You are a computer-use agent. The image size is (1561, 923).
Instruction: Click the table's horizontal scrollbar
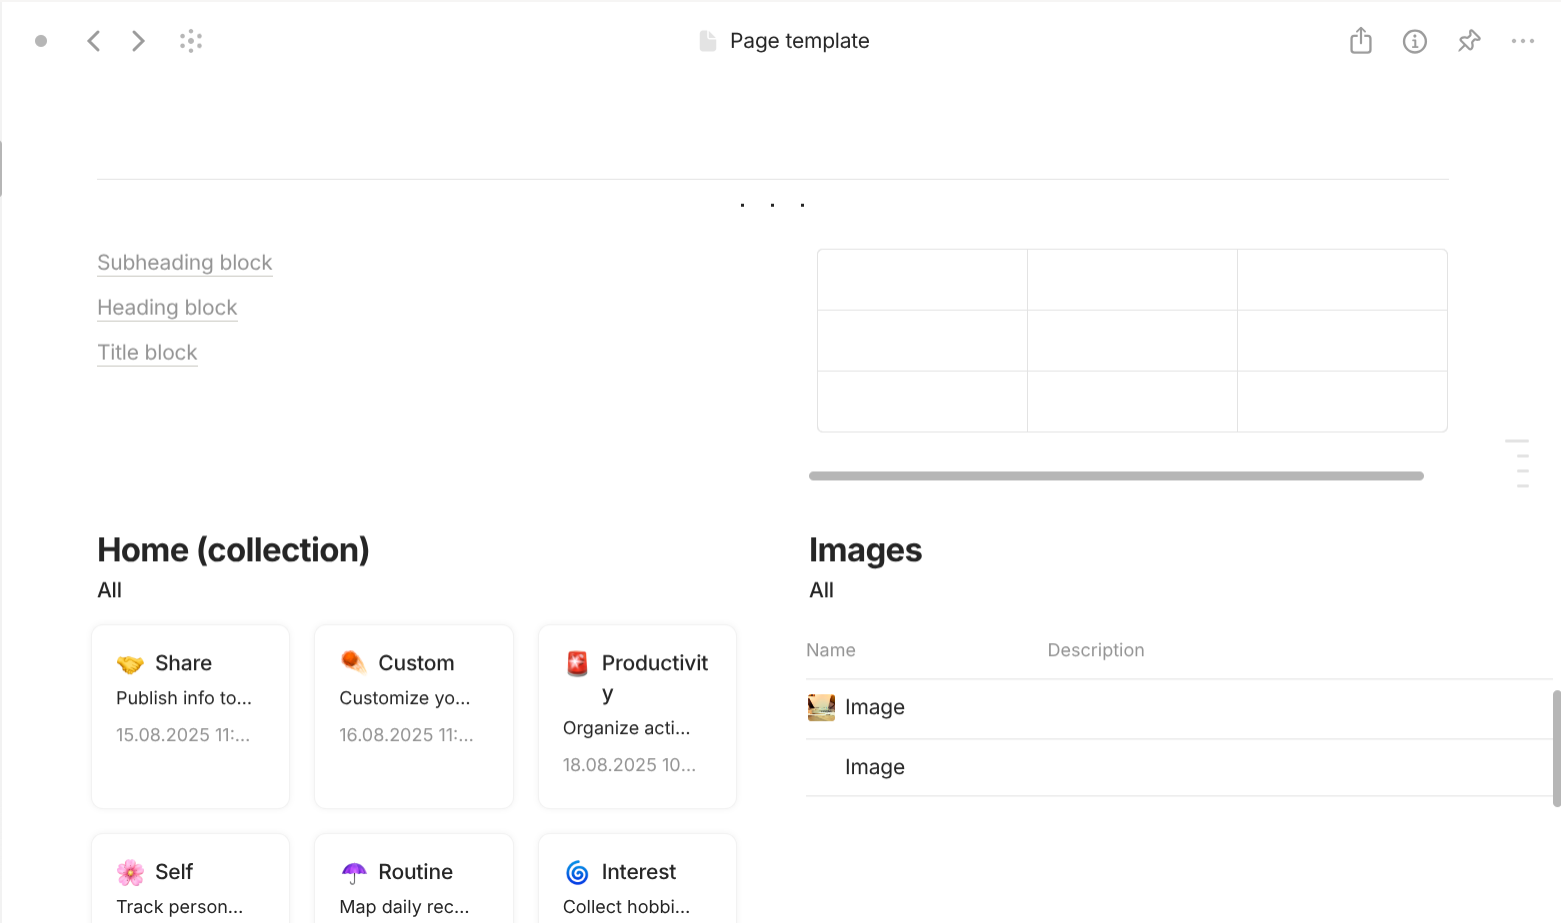tap(1115, 476)
